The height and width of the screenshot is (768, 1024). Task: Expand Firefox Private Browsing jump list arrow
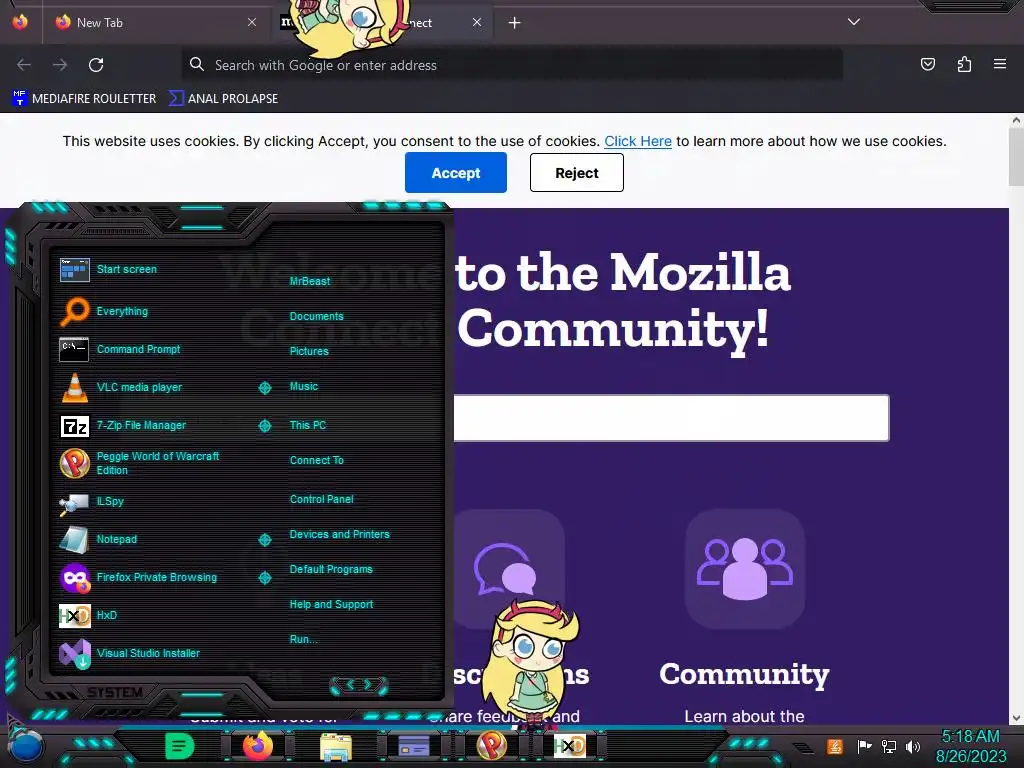pos(264,578)
